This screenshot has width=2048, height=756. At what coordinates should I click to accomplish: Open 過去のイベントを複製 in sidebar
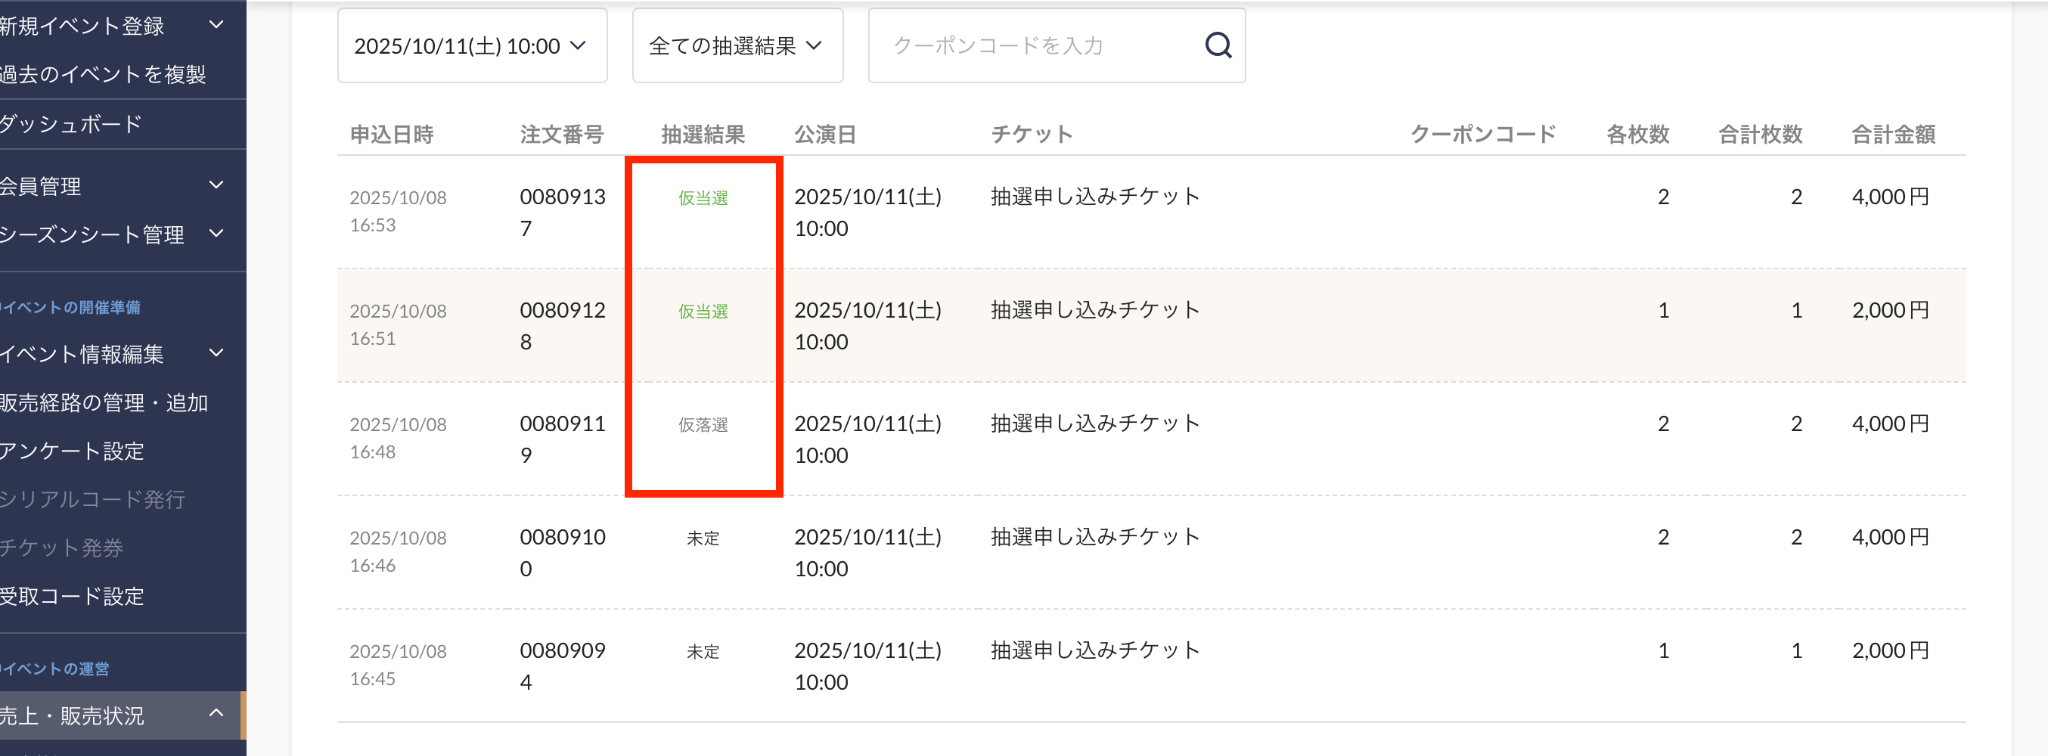point(102,74)
